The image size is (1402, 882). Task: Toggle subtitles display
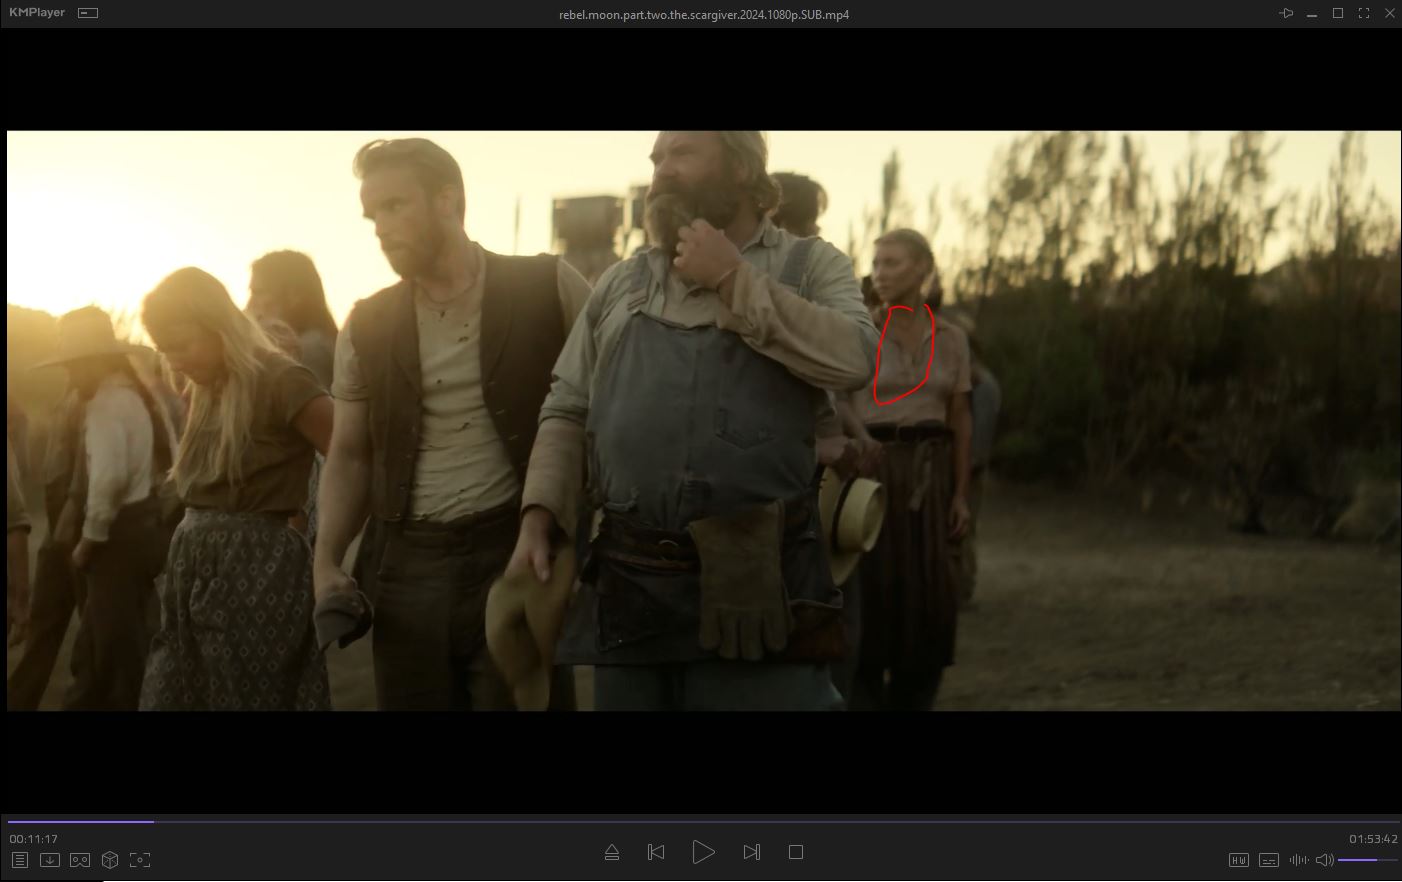1268,860
